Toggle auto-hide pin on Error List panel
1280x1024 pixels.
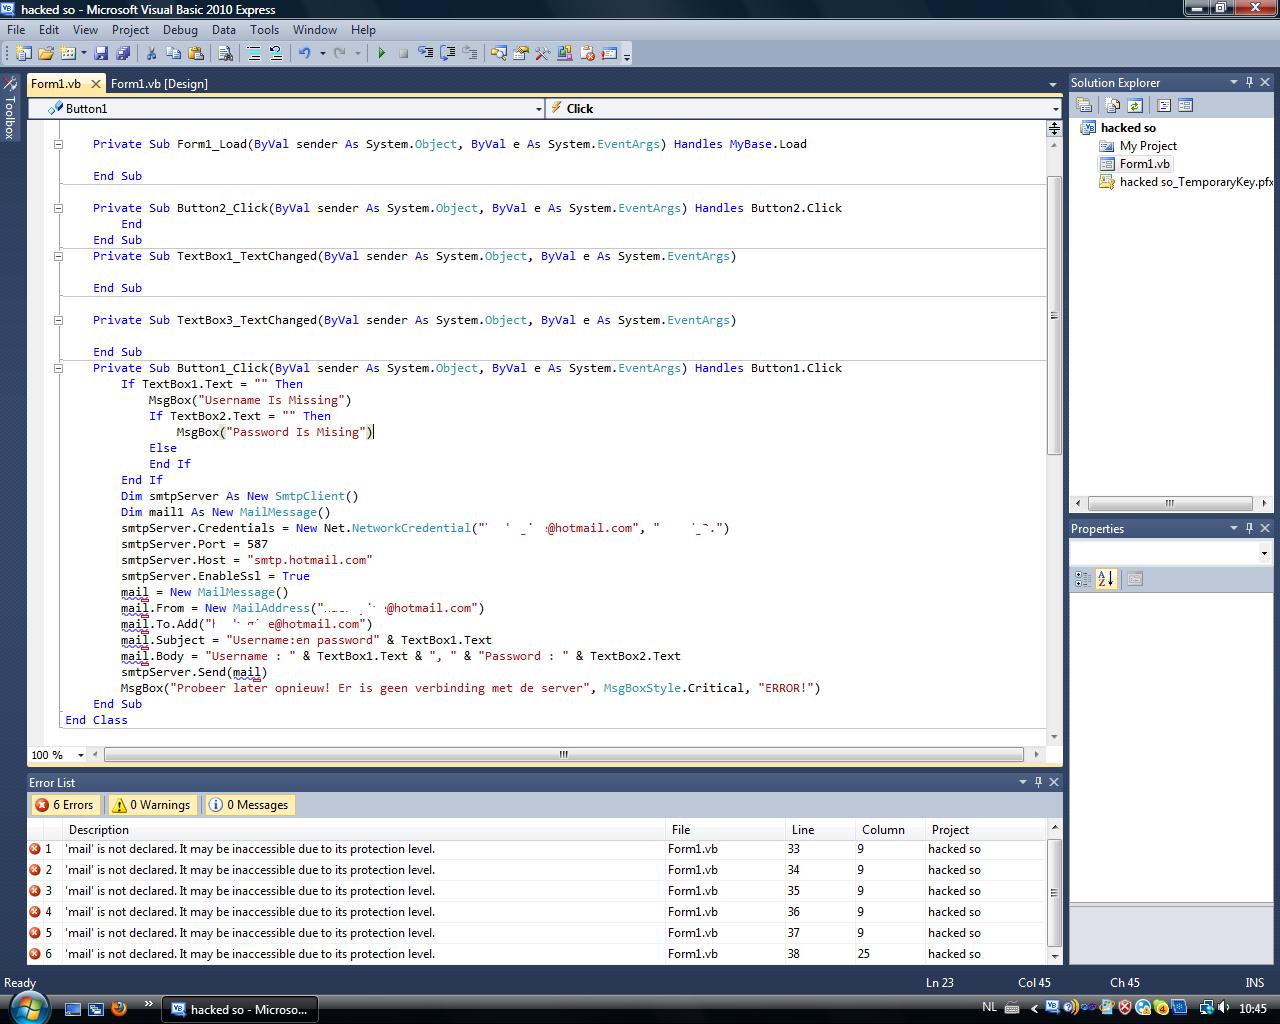[x=1038, y=782]
